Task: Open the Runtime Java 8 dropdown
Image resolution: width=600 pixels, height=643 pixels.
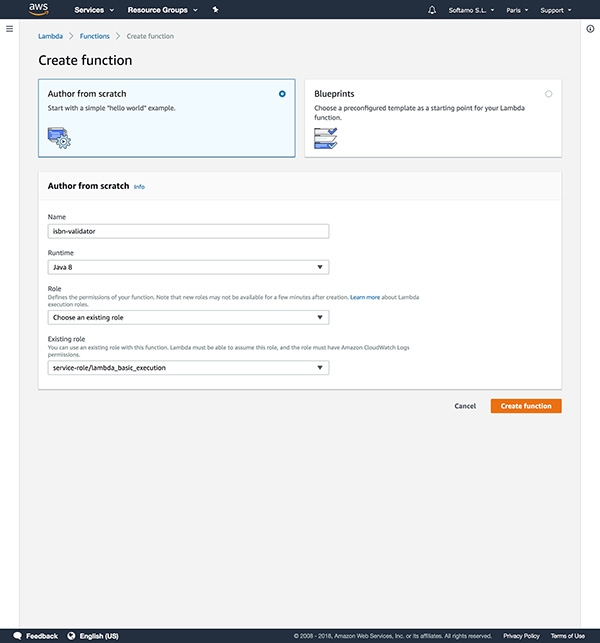Action: click(x=188, y=267)
